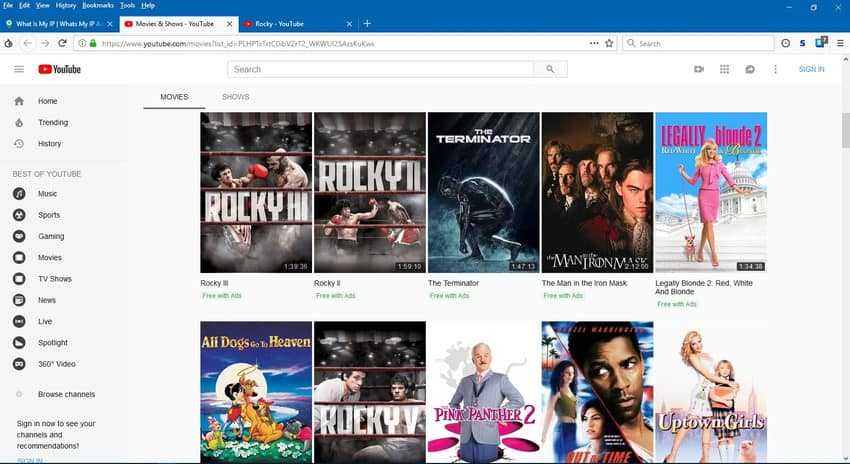The width and height of the screenshot is (850, 464).
Task: Open the All Dogs Go to Heaven poster
Action: [256, 392]
